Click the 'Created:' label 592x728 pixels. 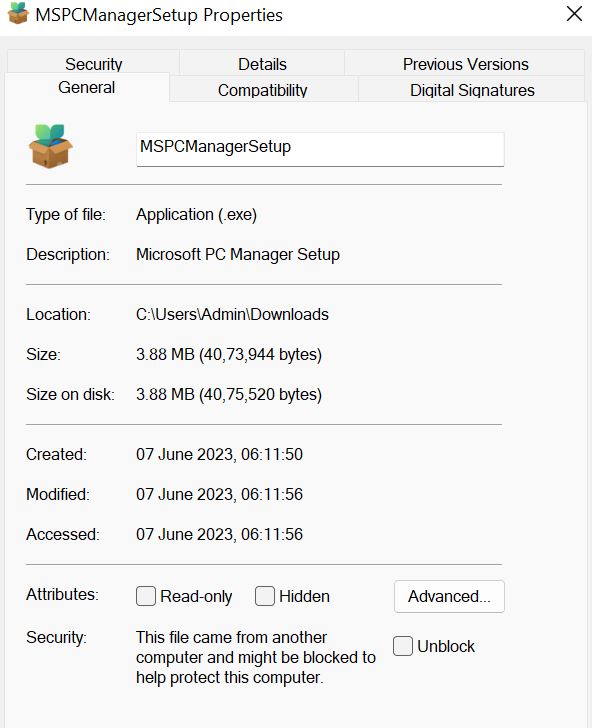(x=56, y=454)
